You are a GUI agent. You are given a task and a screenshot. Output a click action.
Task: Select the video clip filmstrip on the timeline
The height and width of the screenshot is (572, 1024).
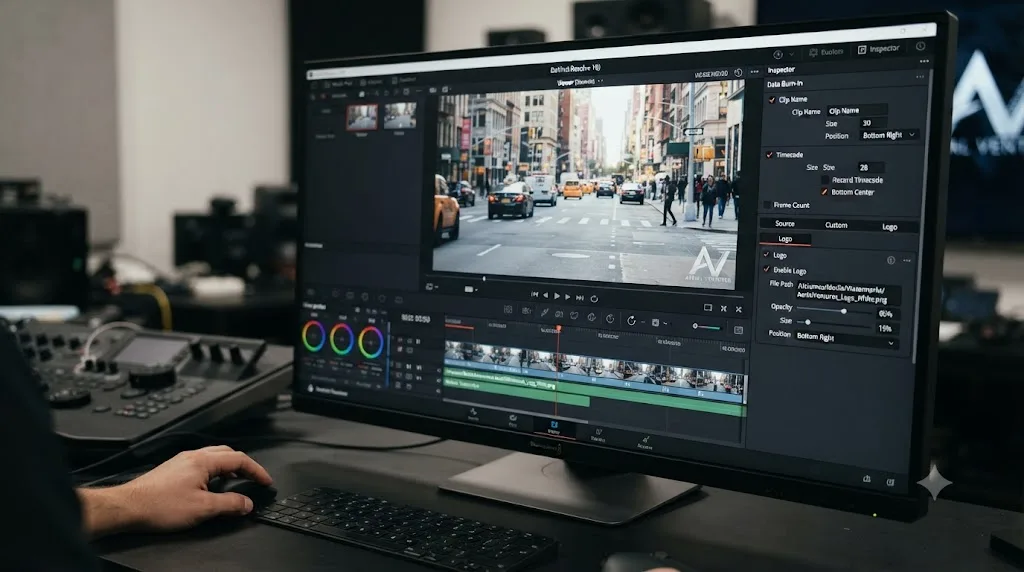pyautogui.click(x=594, y=369)
